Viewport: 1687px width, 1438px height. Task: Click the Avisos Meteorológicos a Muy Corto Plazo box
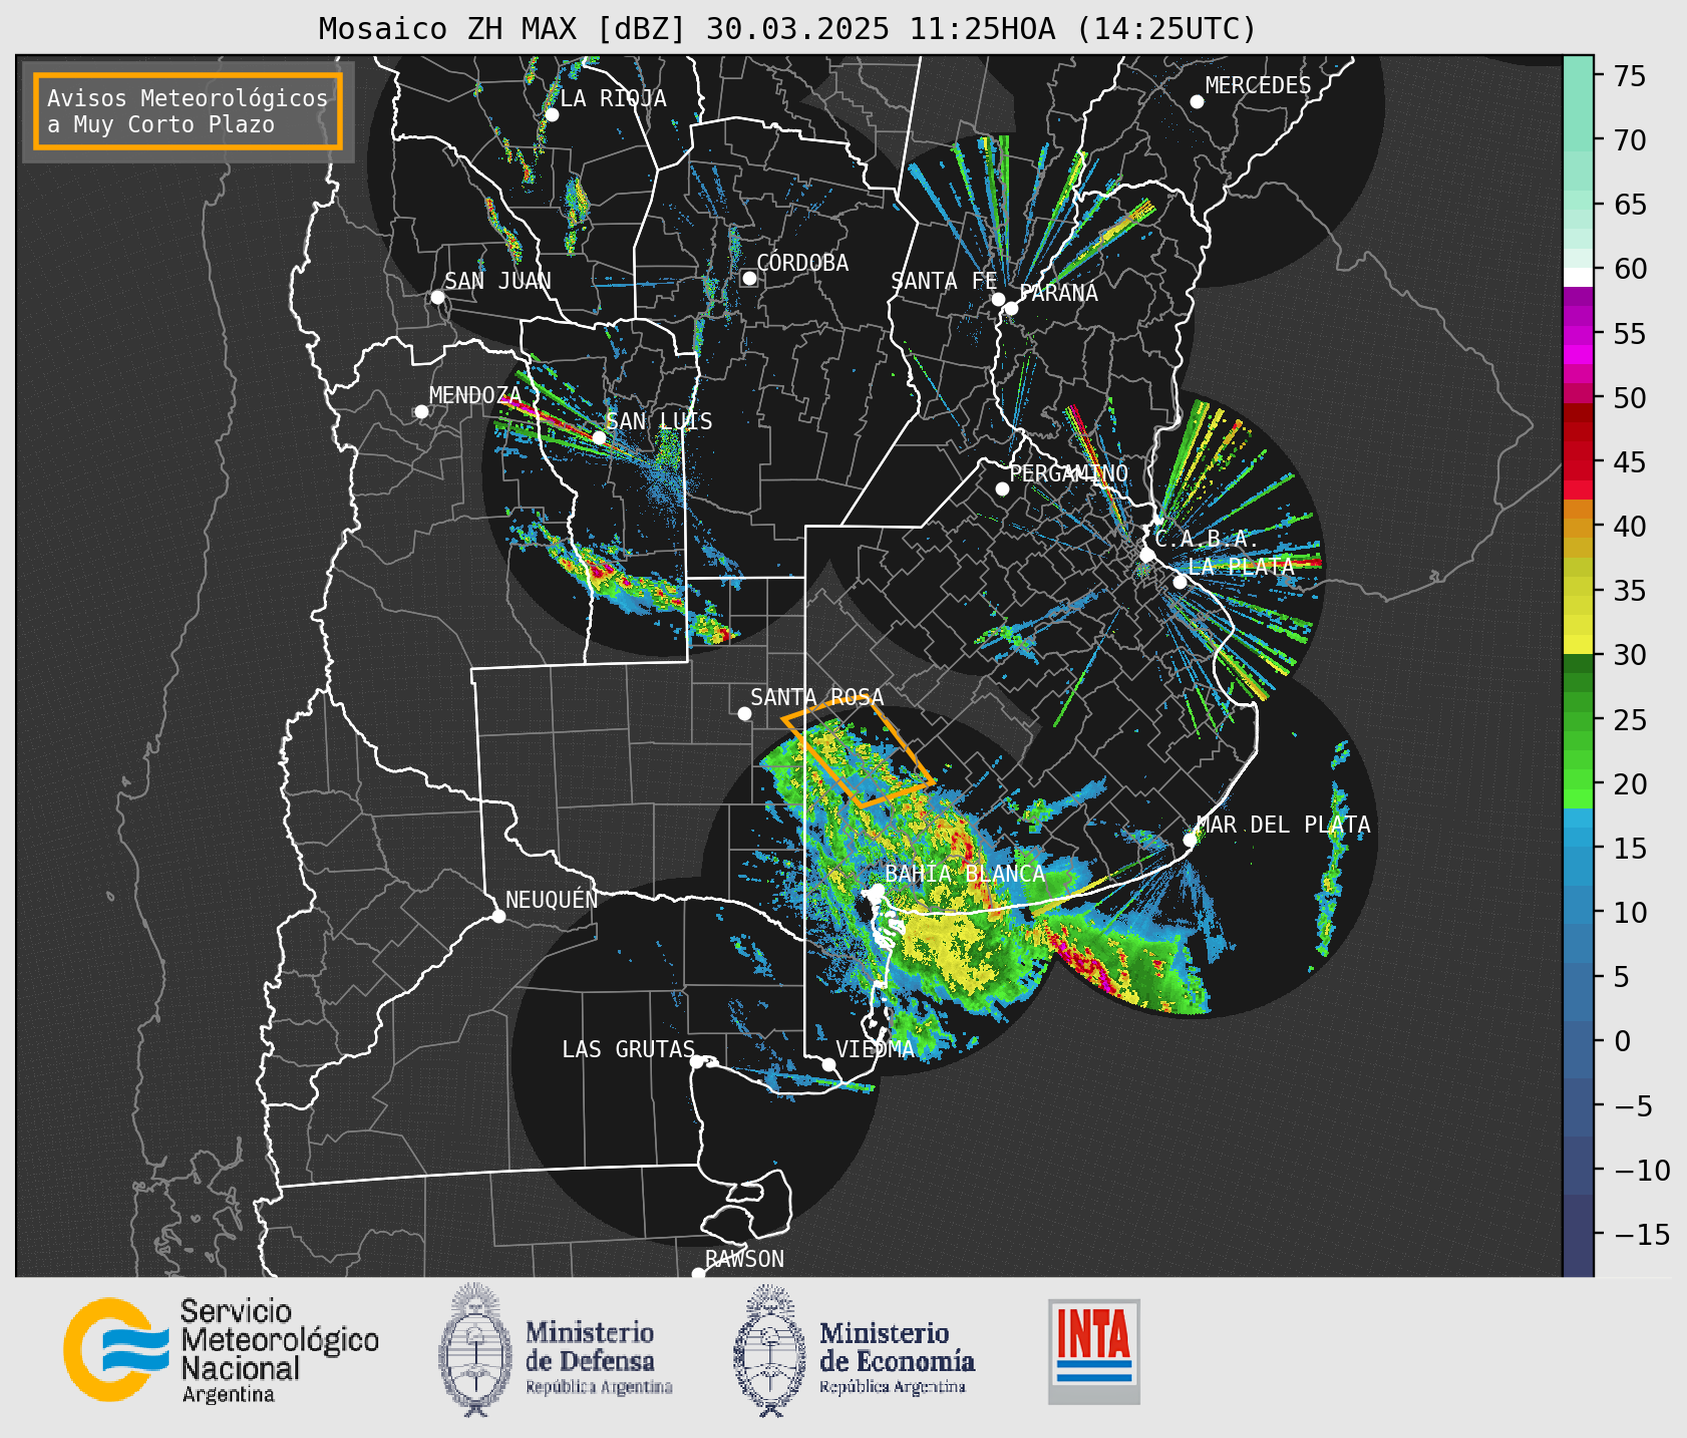188,111
